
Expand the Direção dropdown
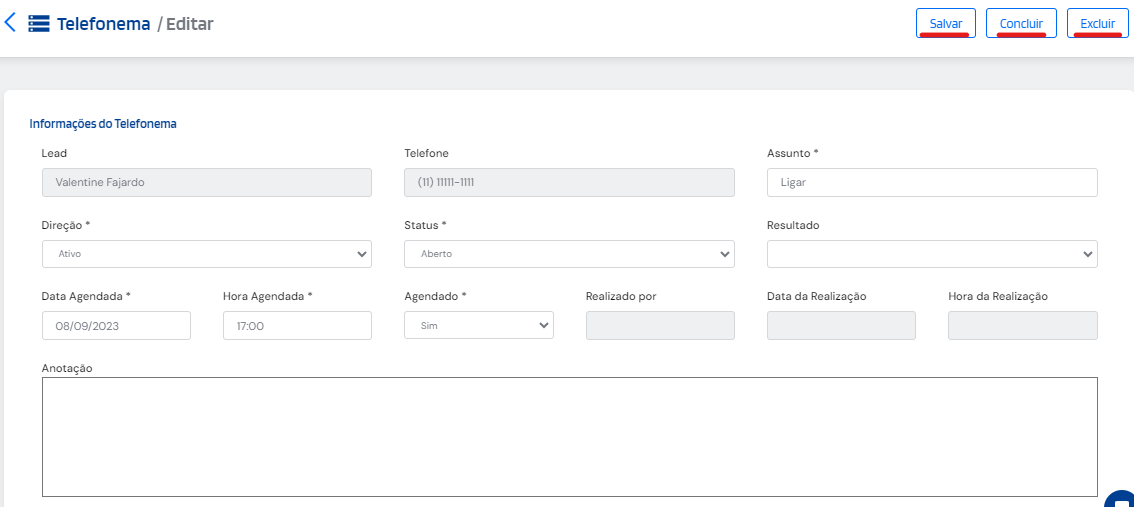pyautogui.click(x=206, y=254)
